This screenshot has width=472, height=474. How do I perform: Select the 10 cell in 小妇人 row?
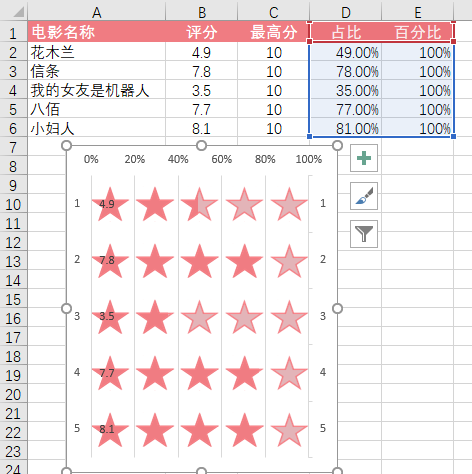(x=274, y=128)
